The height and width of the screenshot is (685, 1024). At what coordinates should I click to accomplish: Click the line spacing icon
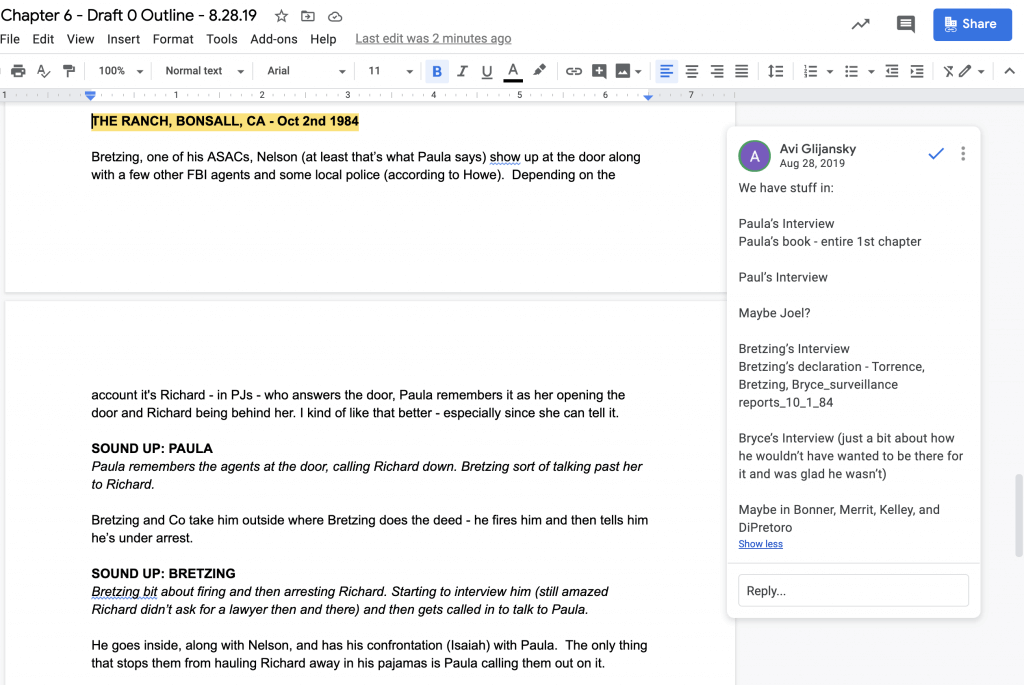click(775, 71)
